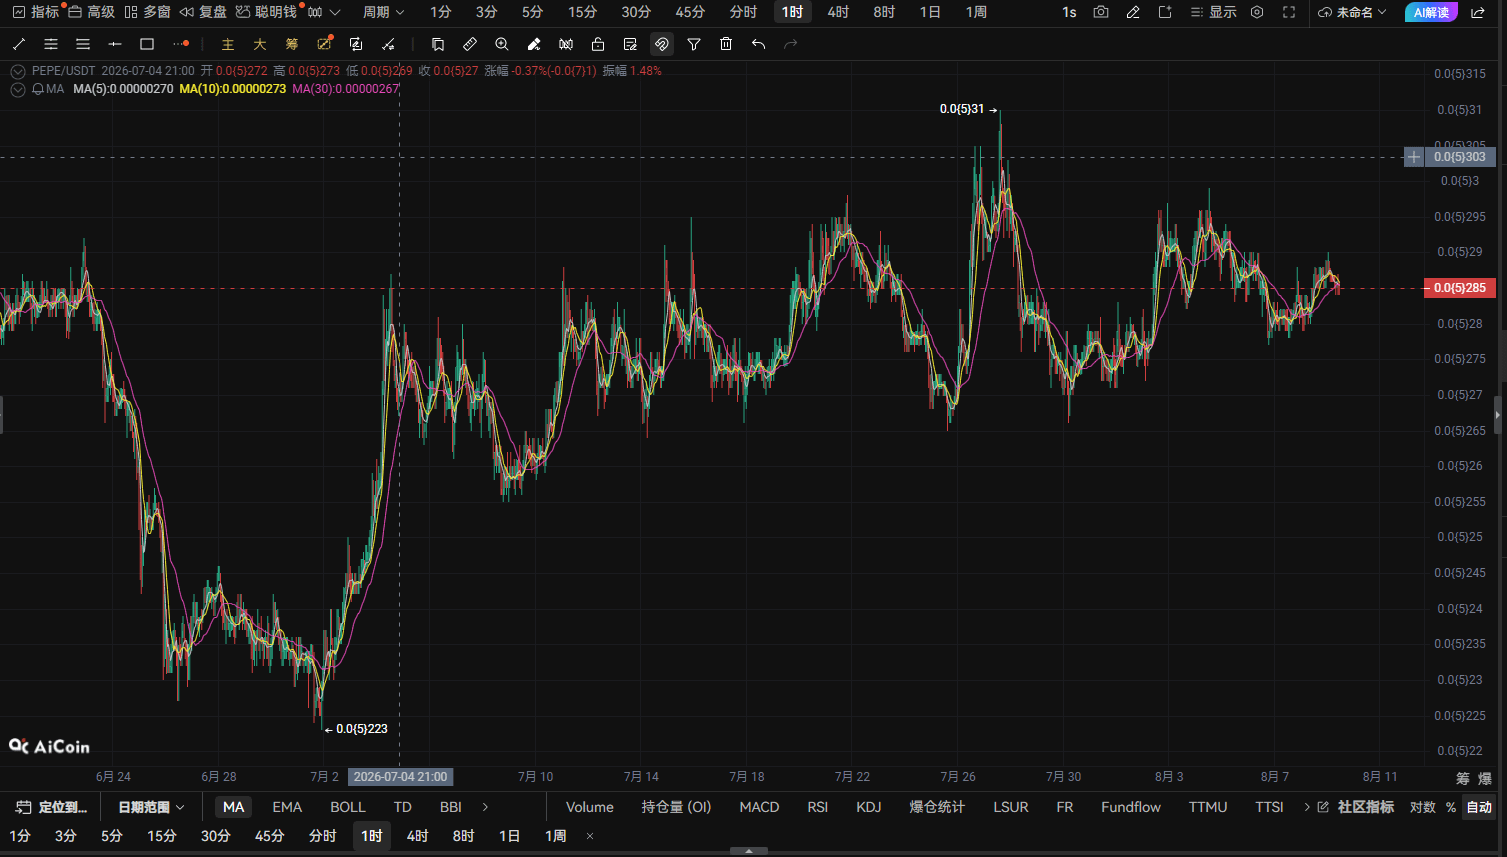Image resolution: width=1507 pixels, height=857 pixels.
Task: Enable the BOLL main indicator
Action: click(x=348, y=807)
